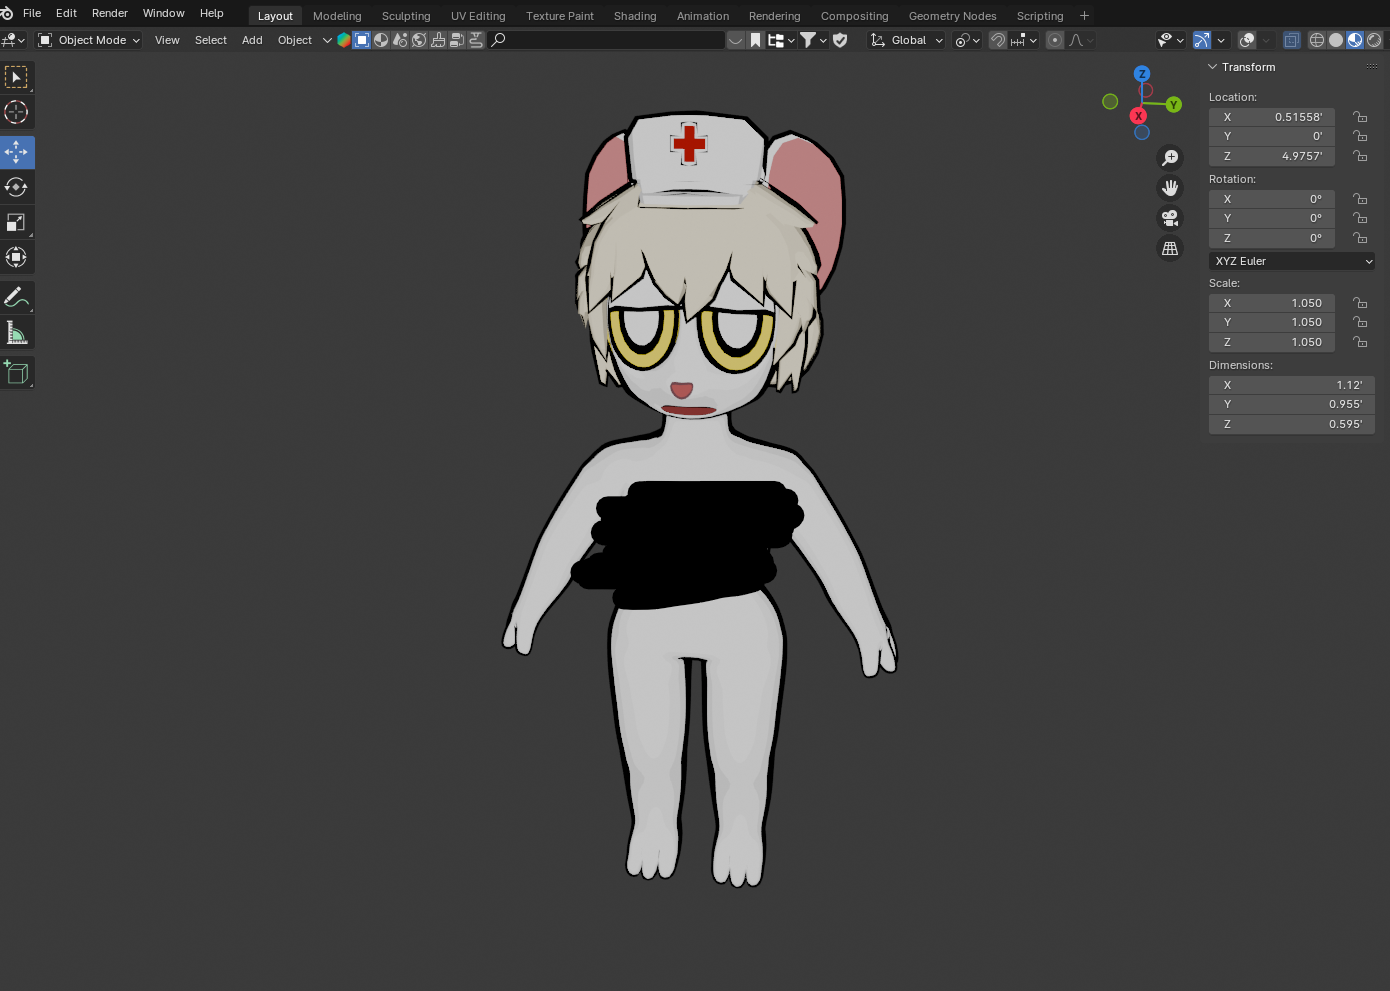
Task: Choose the Annotate pencil tool
Action: click(x=16, y=297)
